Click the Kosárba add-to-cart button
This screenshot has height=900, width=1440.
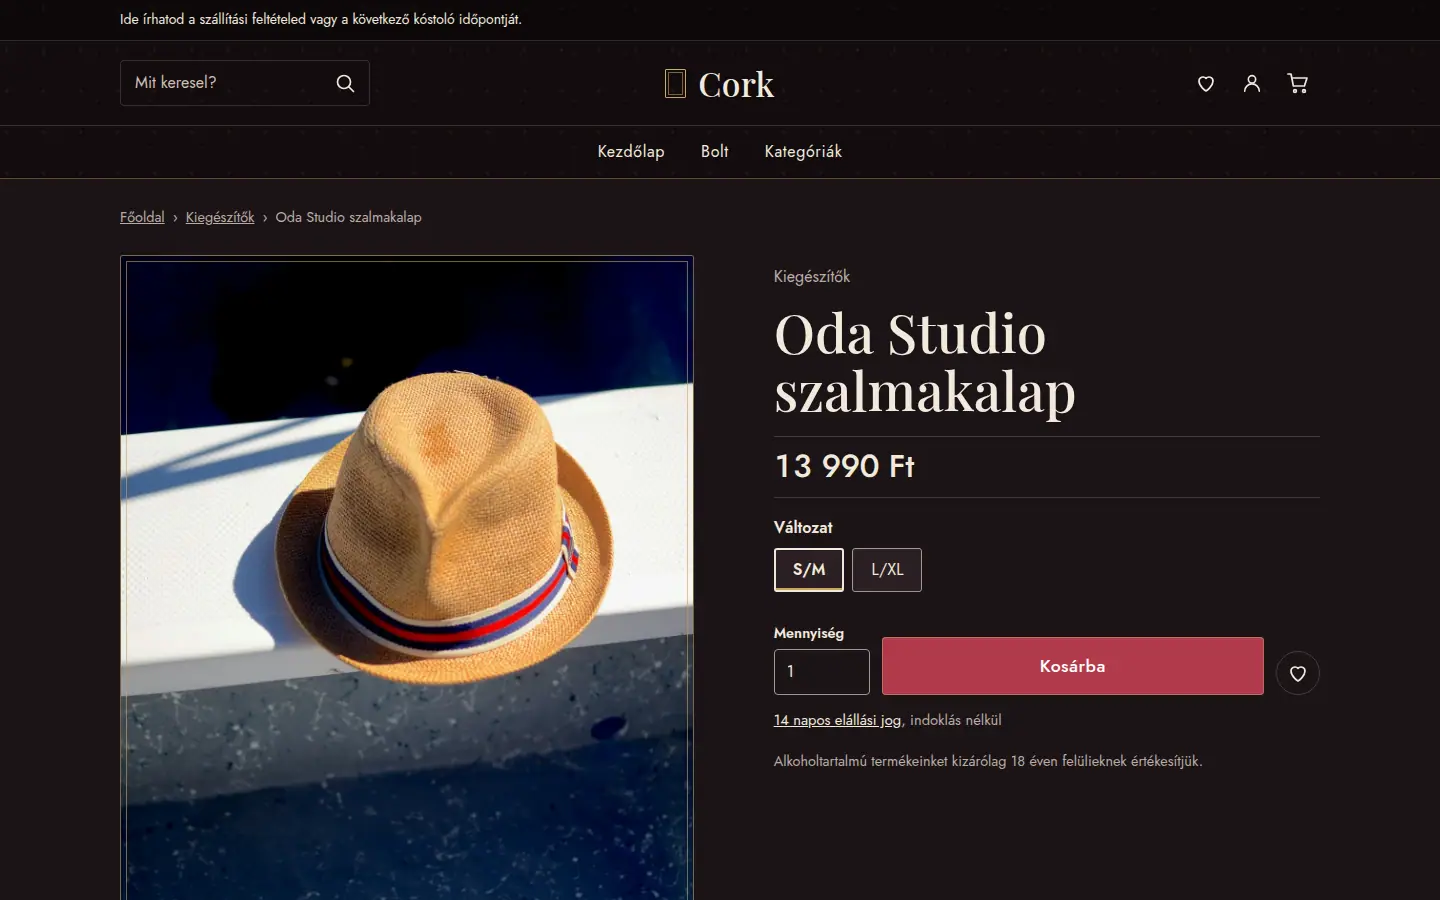pyautogui.click(x=1073, y=666)
